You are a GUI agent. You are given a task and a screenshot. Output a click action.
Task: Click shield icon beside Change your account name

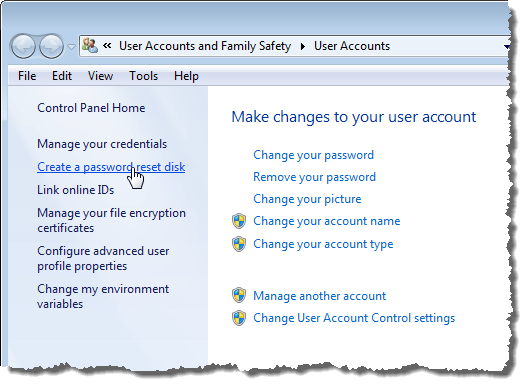pyautogui.click(x=239, y=221)
